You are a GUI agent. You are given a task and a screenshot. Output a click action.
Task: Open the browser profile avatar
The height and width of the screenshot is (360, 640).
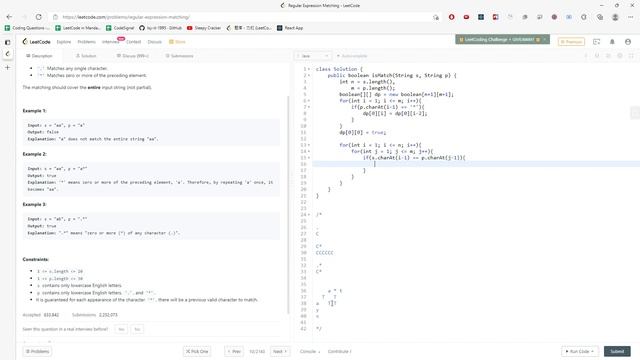(615, 17)
